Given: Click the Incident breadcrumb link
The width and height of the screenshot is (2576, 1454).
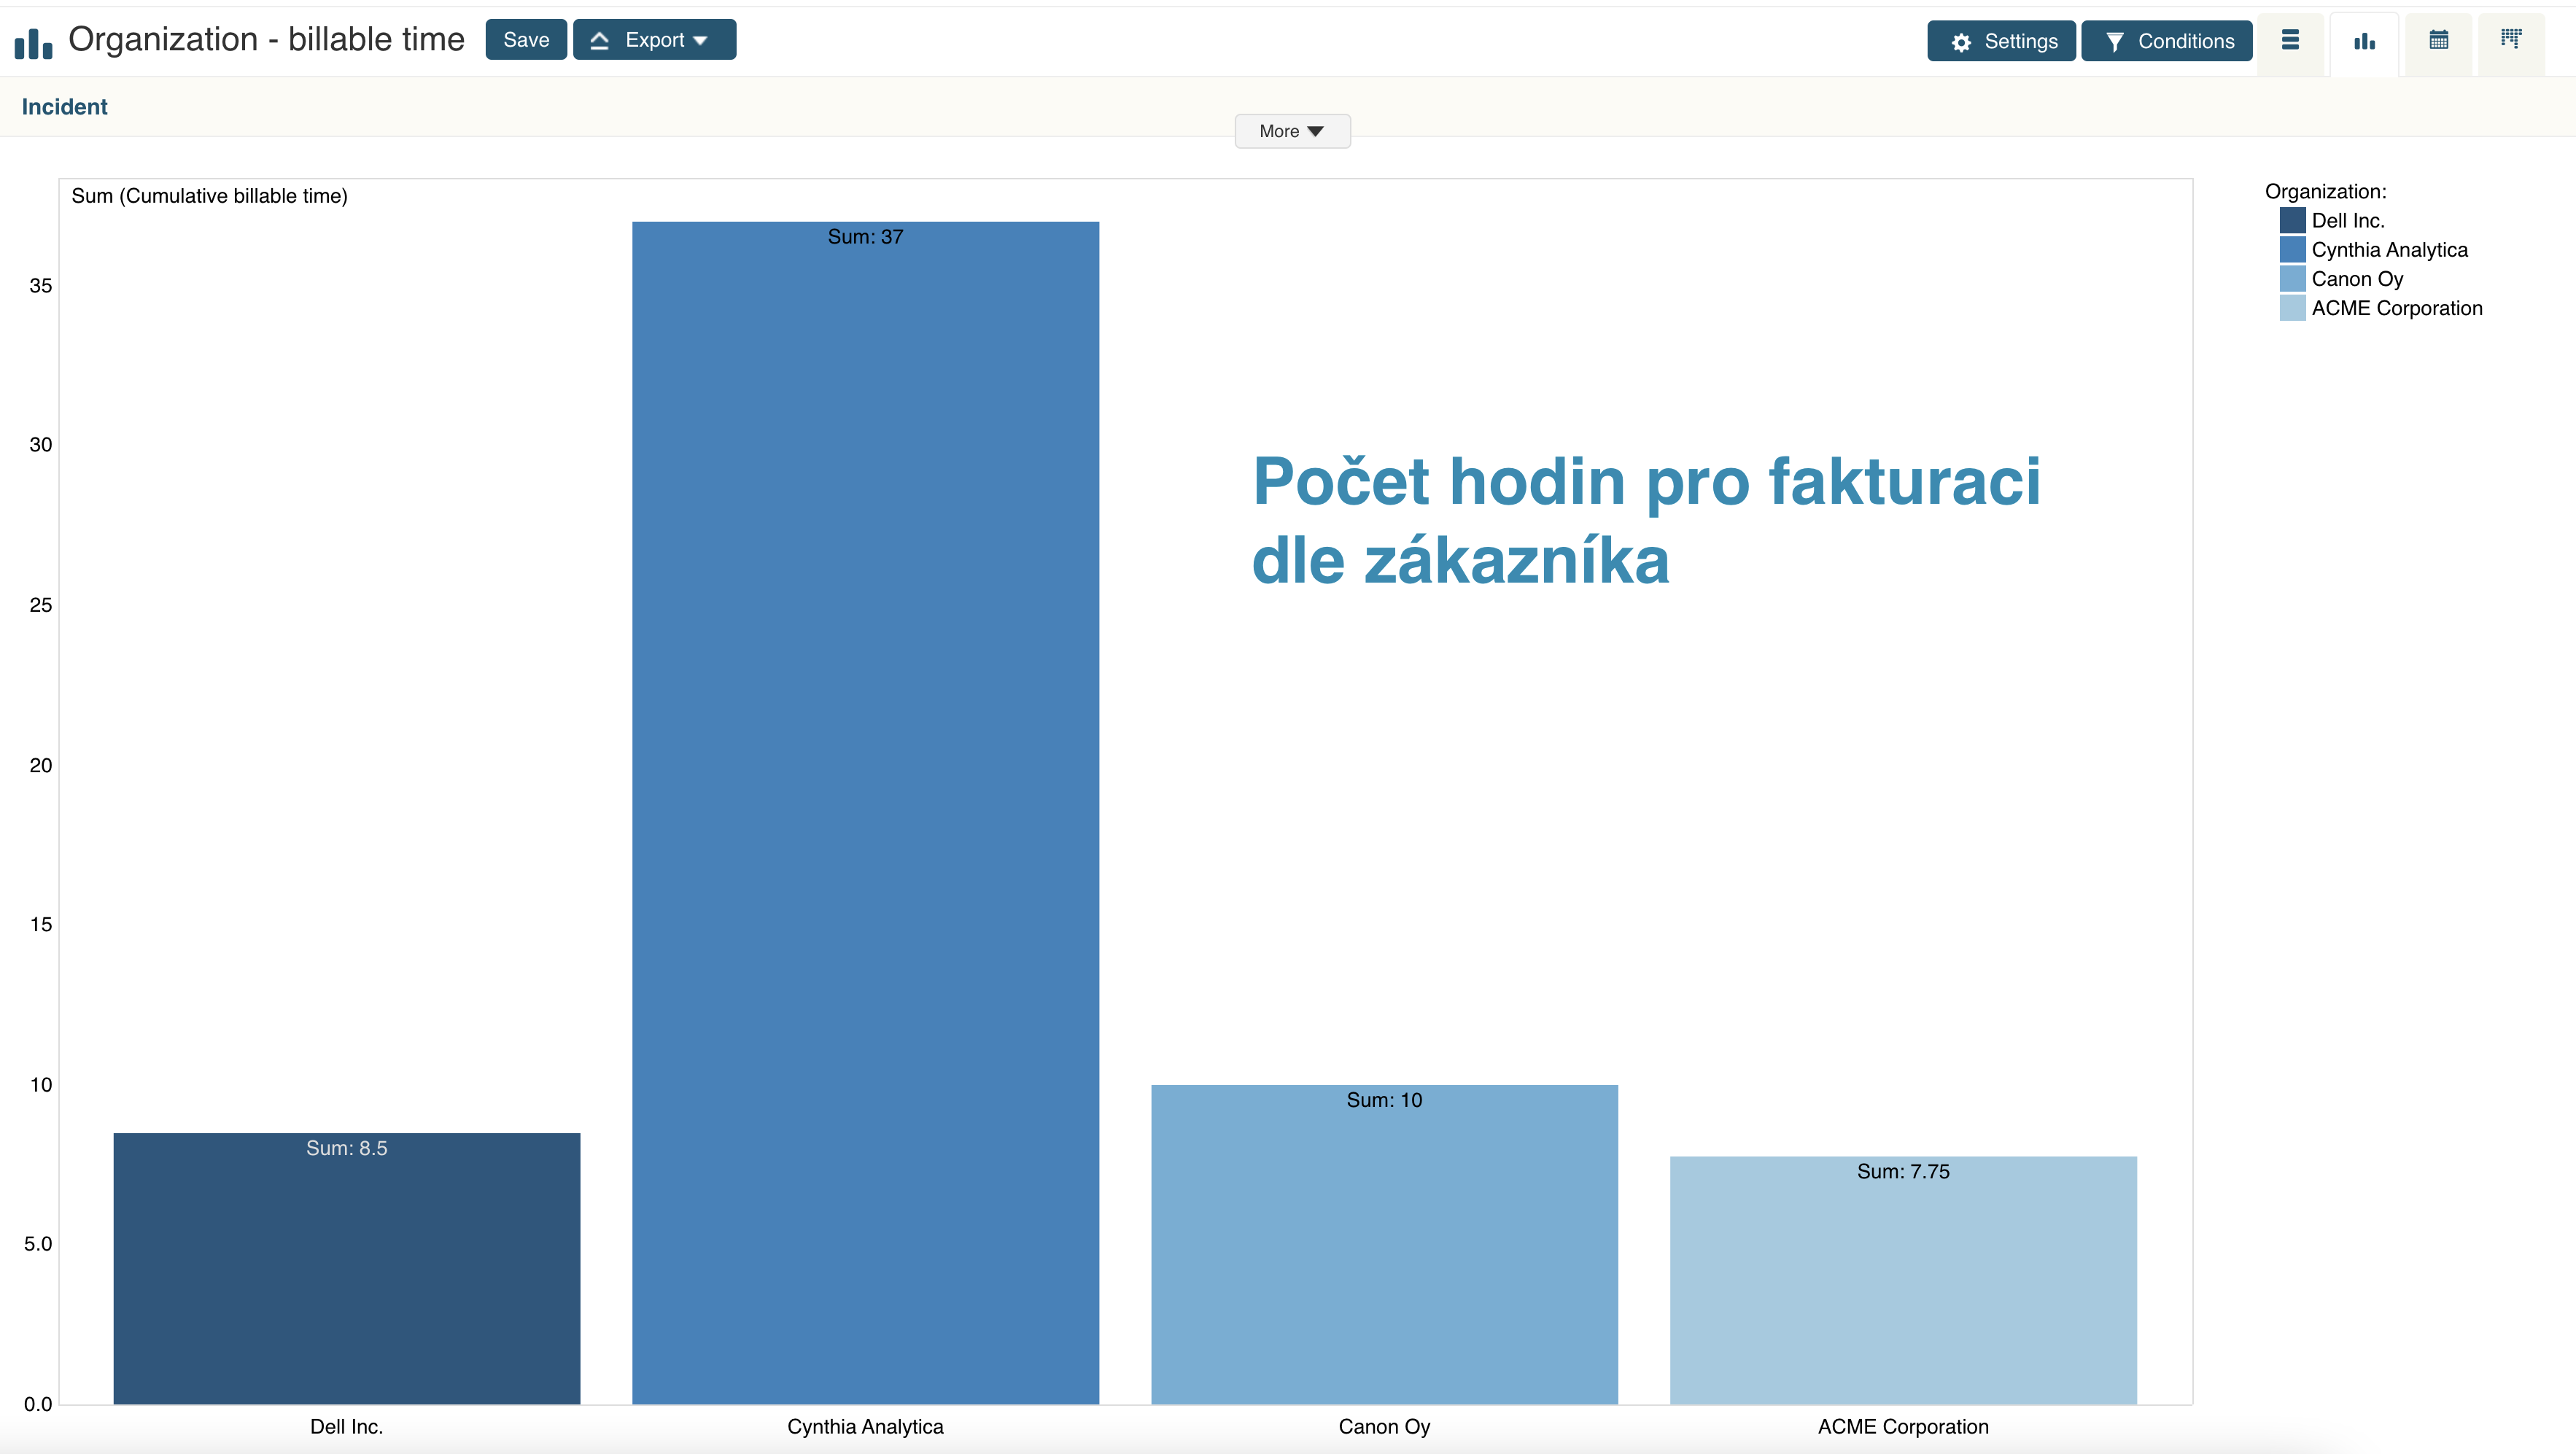Looking at the screenshot, I should pyautogui.click(x=64, y=107).
